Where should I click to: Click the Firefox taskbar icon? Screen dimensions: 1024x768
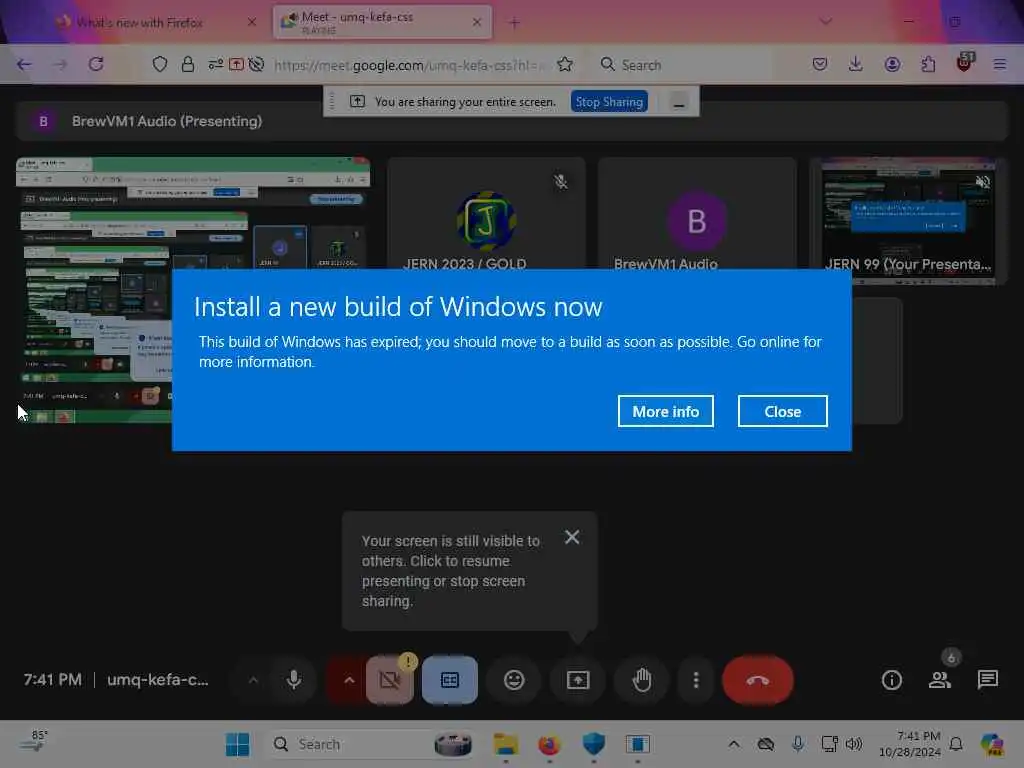[x=549, y=744]
